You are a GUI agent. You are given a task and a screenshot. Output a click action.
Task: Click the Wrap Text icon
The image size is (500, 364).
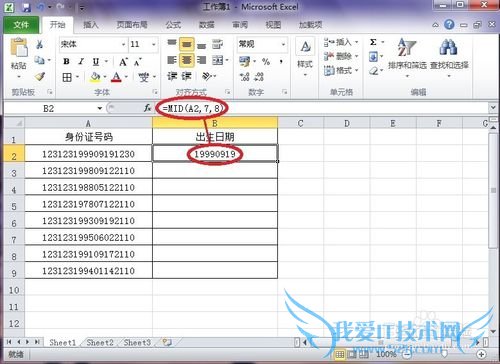point(217,44)
